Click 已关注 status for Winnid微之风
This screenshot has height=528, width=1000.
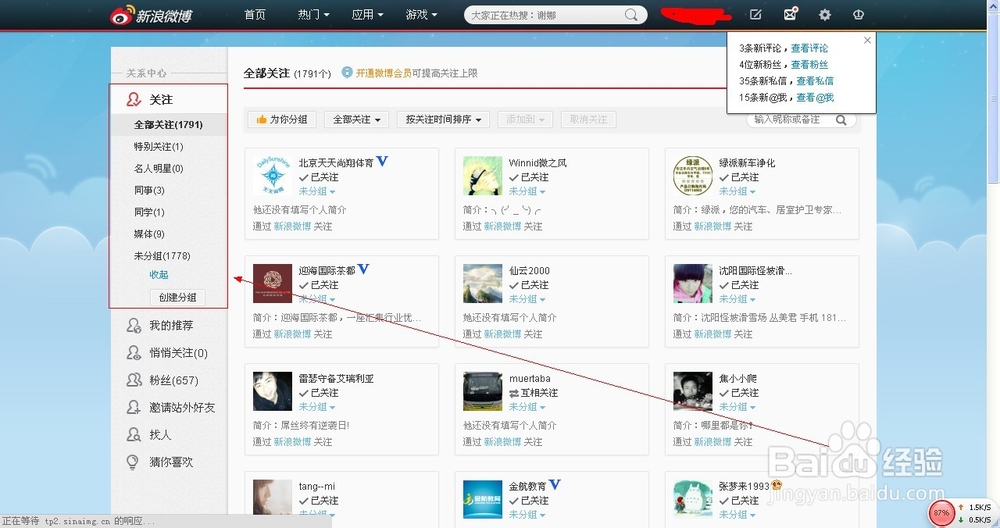[529, 177]
